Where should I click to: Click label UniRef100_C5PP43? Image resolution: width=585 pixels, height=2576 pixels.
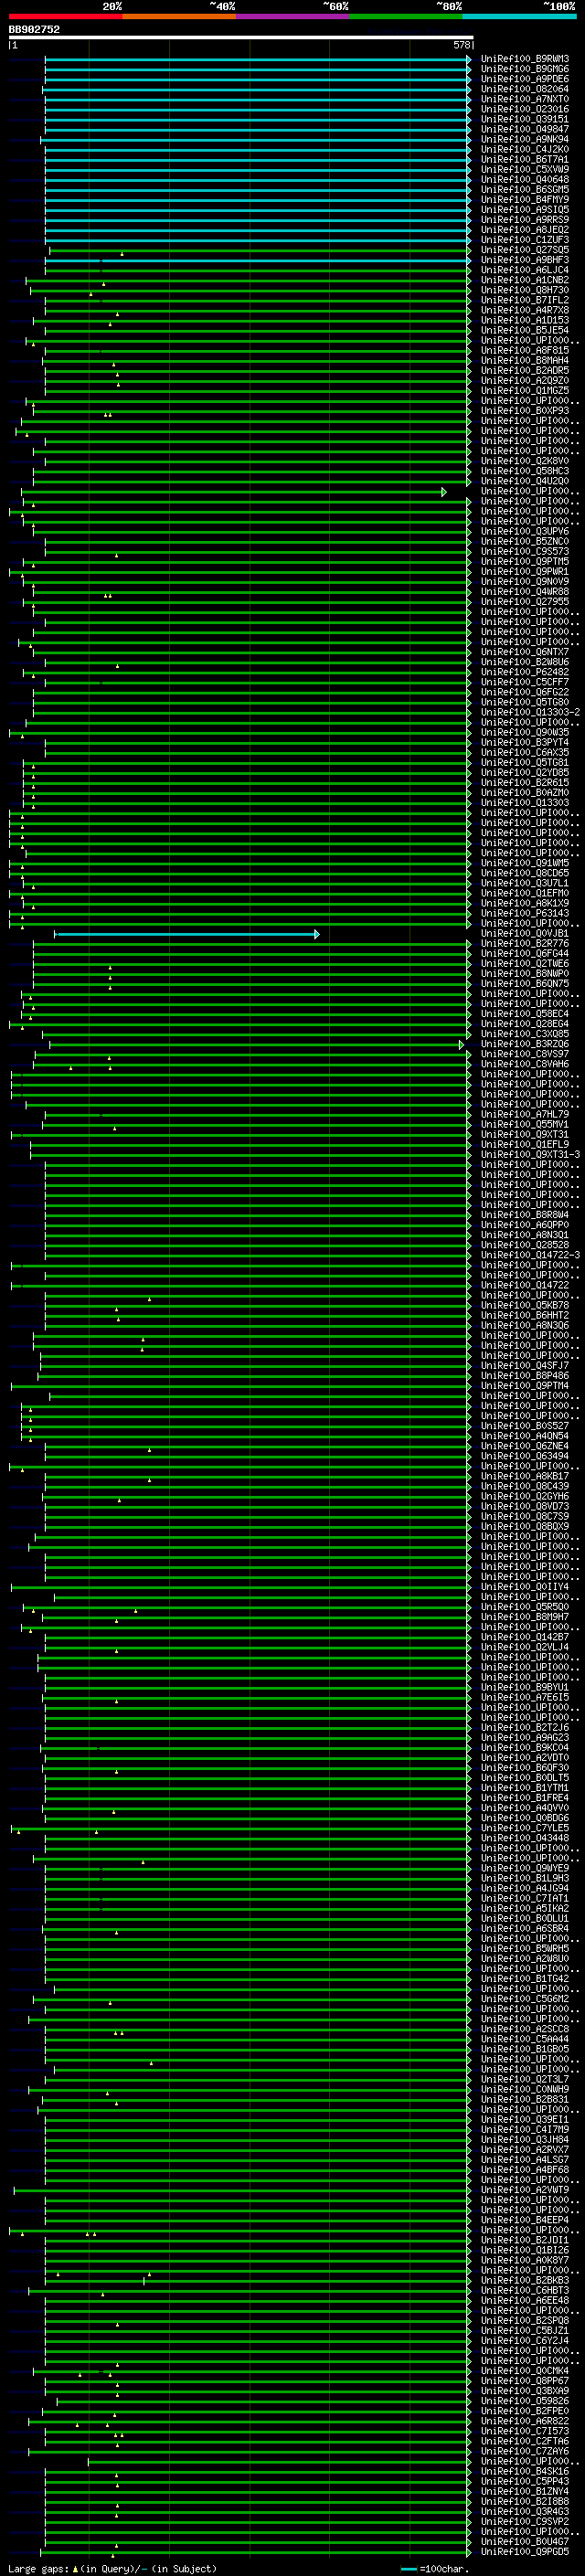point(525,2481)
